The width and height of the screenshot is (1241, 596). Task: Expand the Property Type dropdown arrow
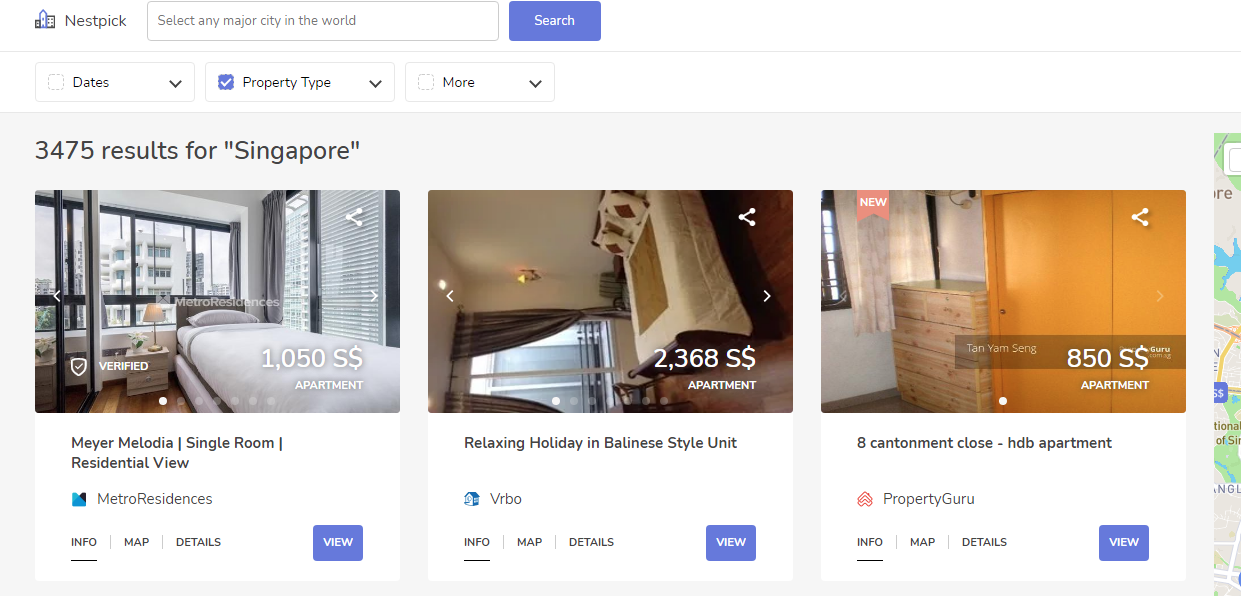376,83
